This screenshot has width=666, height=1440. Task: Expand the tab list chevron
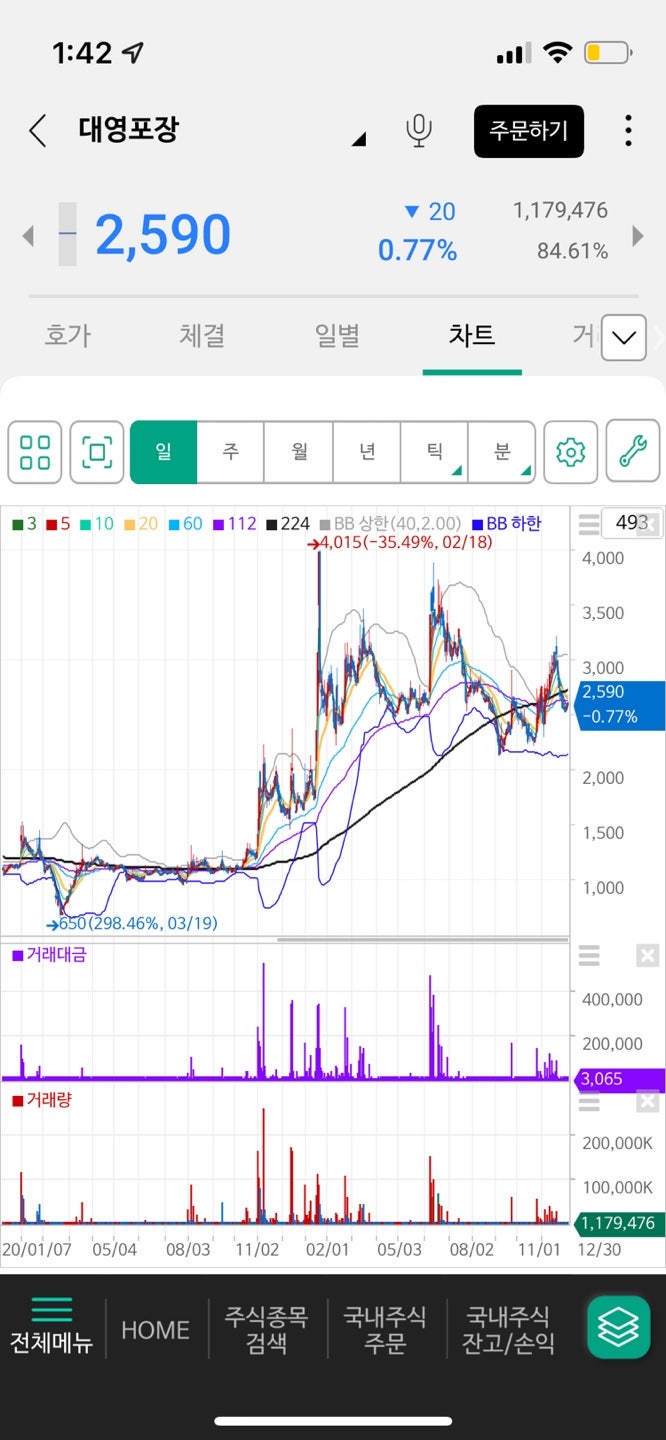point(624,338)
